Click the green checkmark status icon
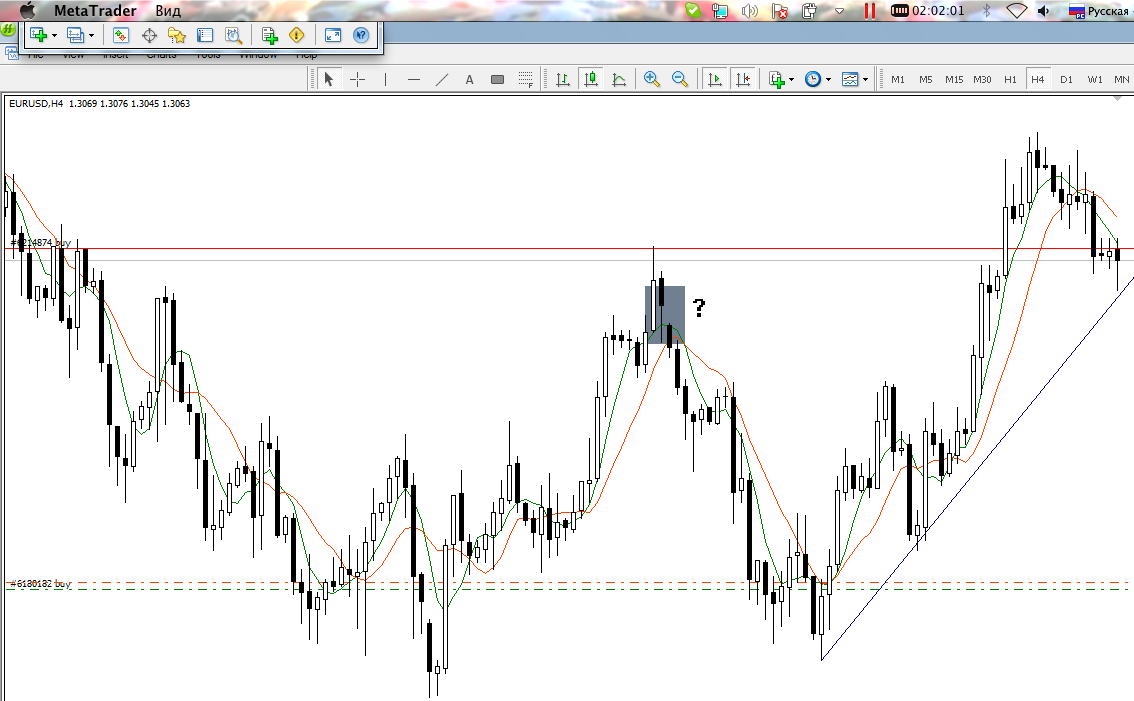The image size is (1134, 701). 693,10
